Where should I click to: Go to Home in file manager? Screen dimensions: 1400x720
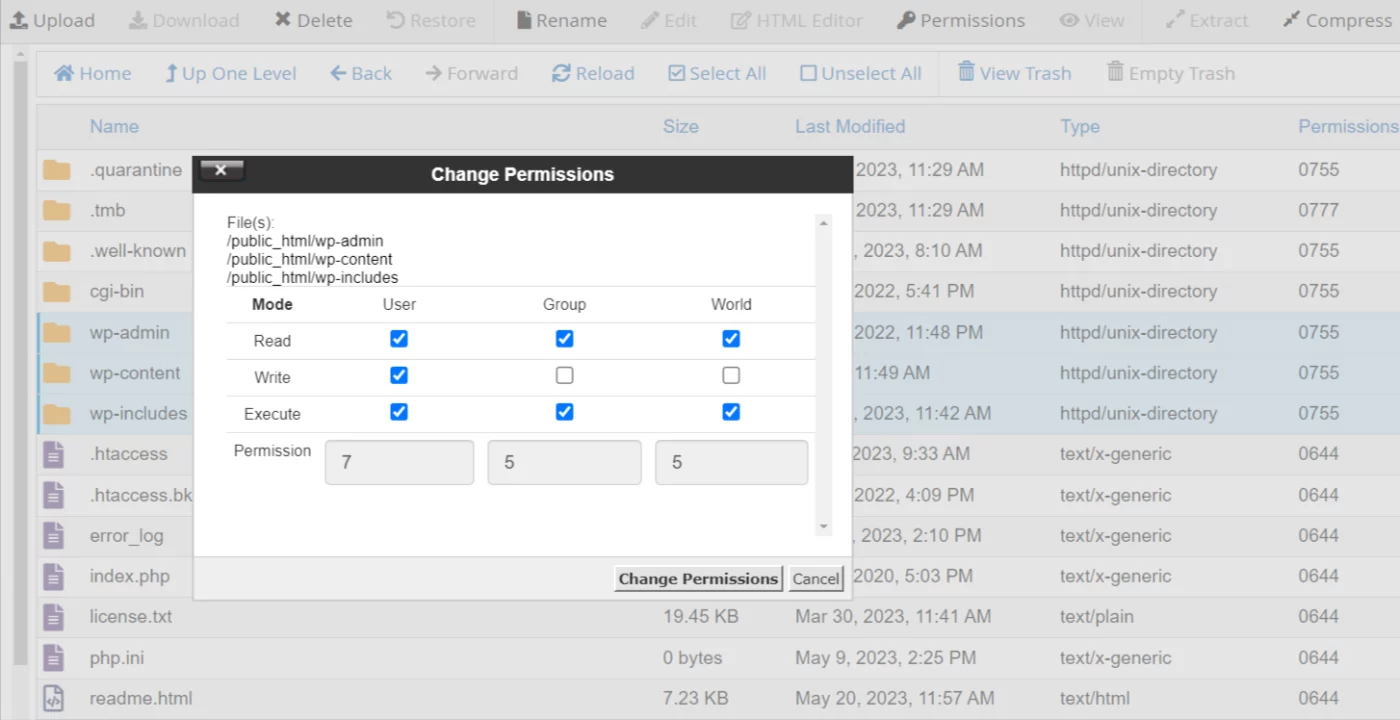93,73
